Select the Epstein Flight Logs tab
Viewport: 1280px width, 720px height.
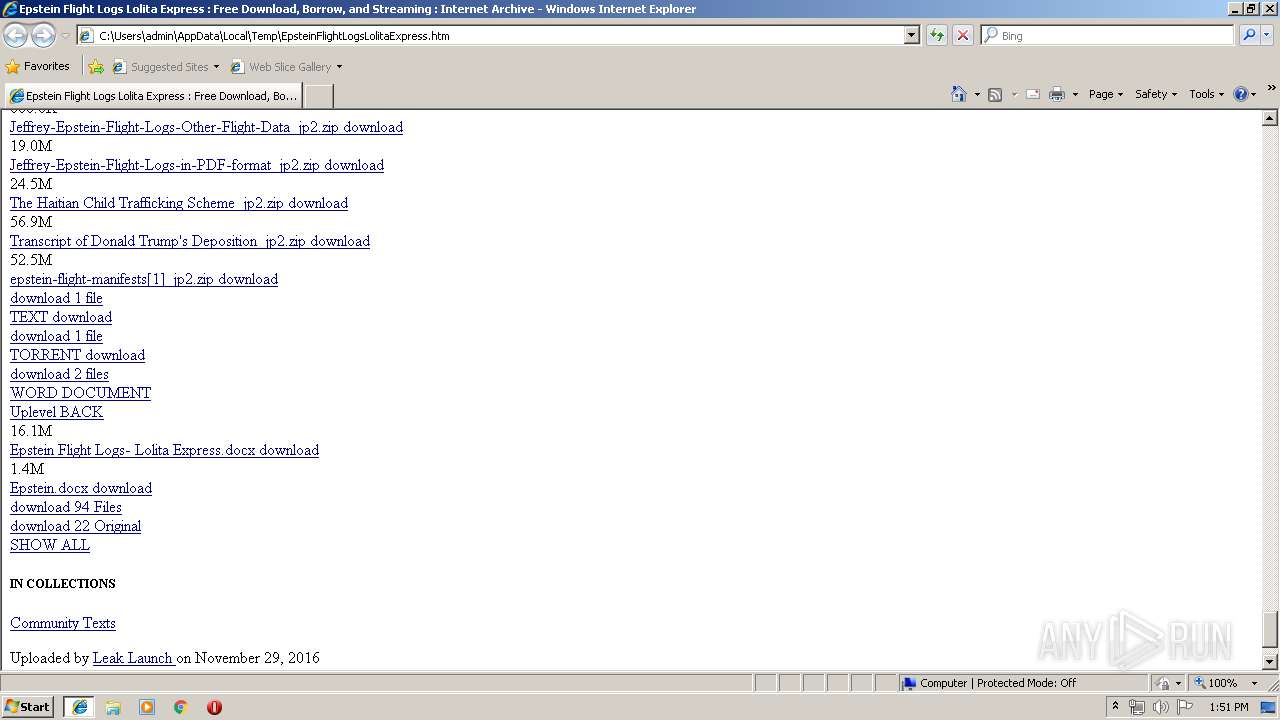click(x=153, y=96)
